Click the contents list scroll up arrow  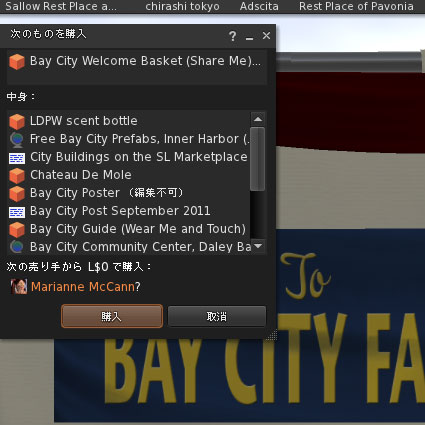point(258,119)
